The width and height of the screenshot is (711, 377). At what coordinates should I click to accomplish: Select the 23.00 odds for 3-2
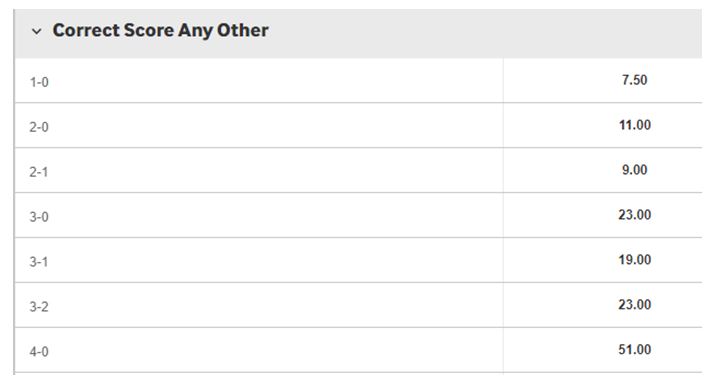pyautogui.click(x=635, y=304)
